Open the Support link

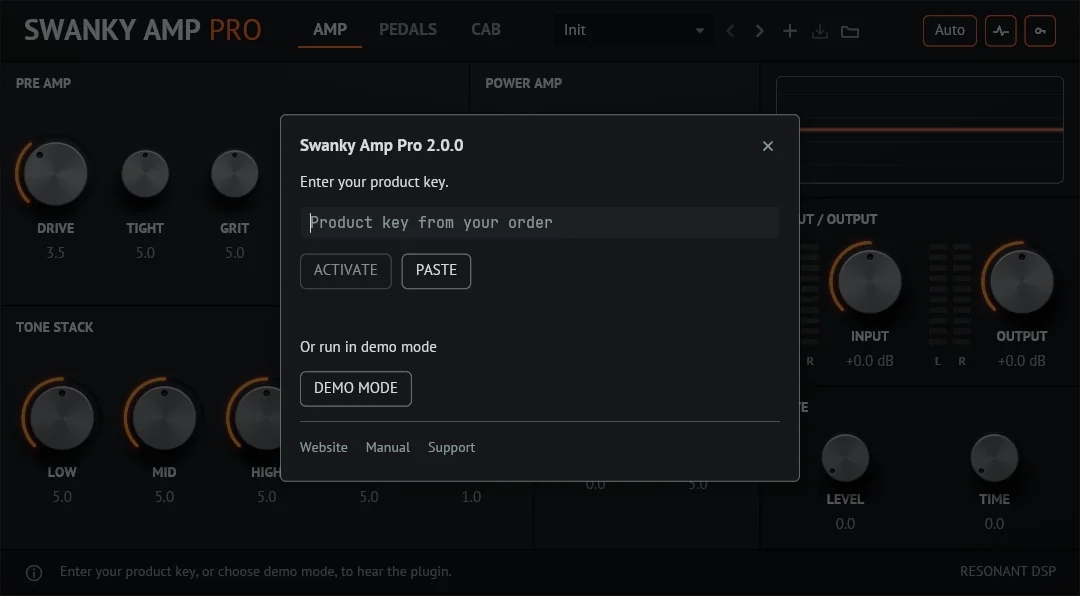[x=451, y=447]
